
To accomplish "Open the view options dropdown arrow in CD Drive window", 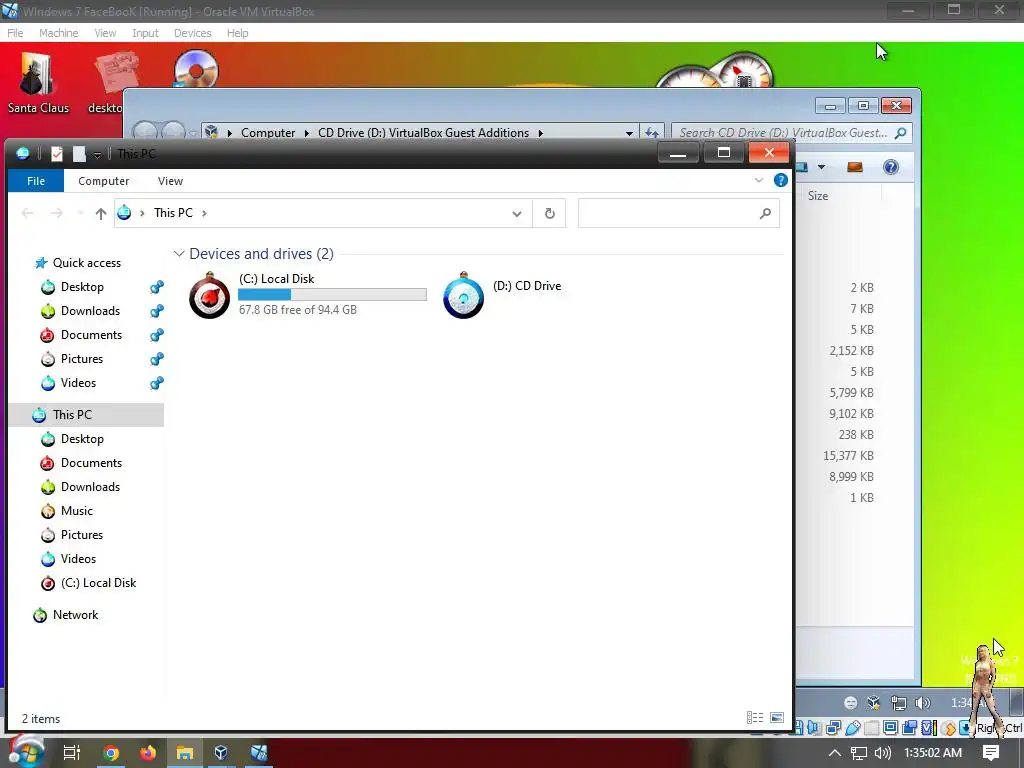I will (822, 167).
